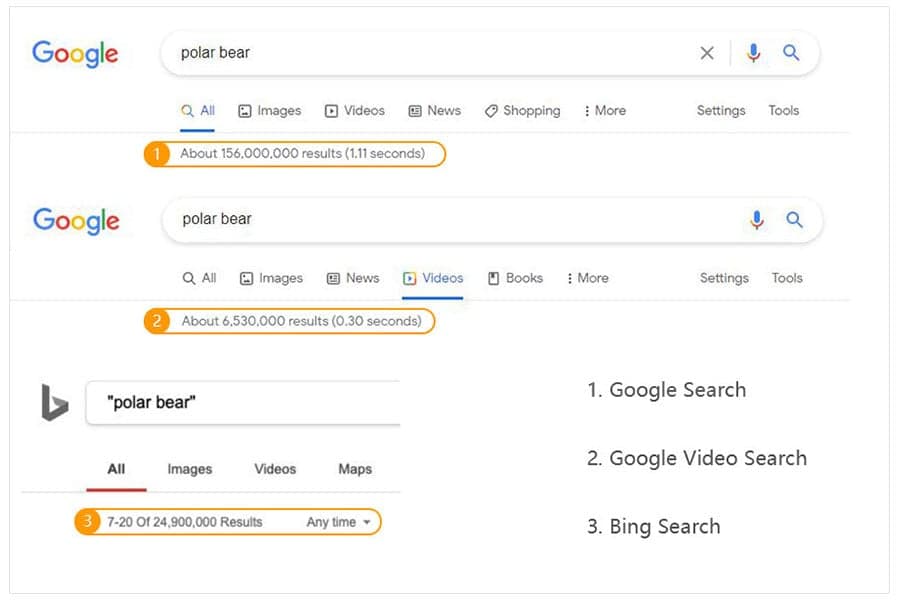The width and height of the screenshot is (900, 600).
Task: Select Books tab in second Google results
Action: tap(515, 278)
